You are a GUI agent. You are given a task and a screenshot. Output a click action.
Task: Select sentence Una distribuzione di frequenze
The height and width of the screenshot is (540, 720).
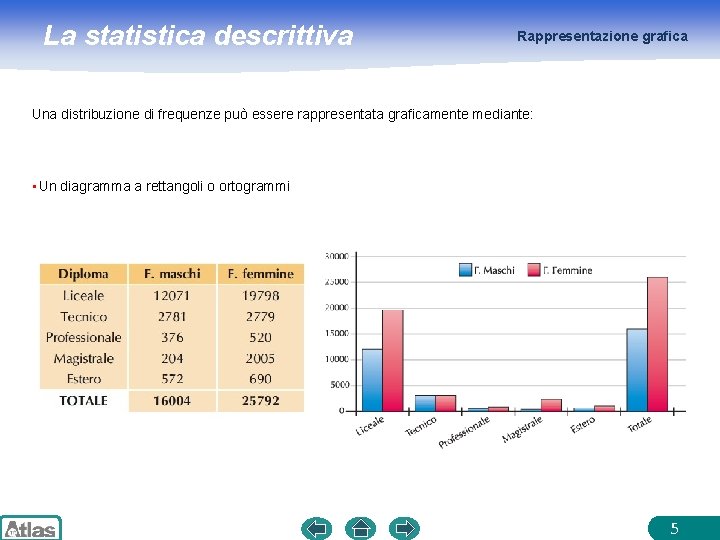pyautogui.click(x=282, y=114)
